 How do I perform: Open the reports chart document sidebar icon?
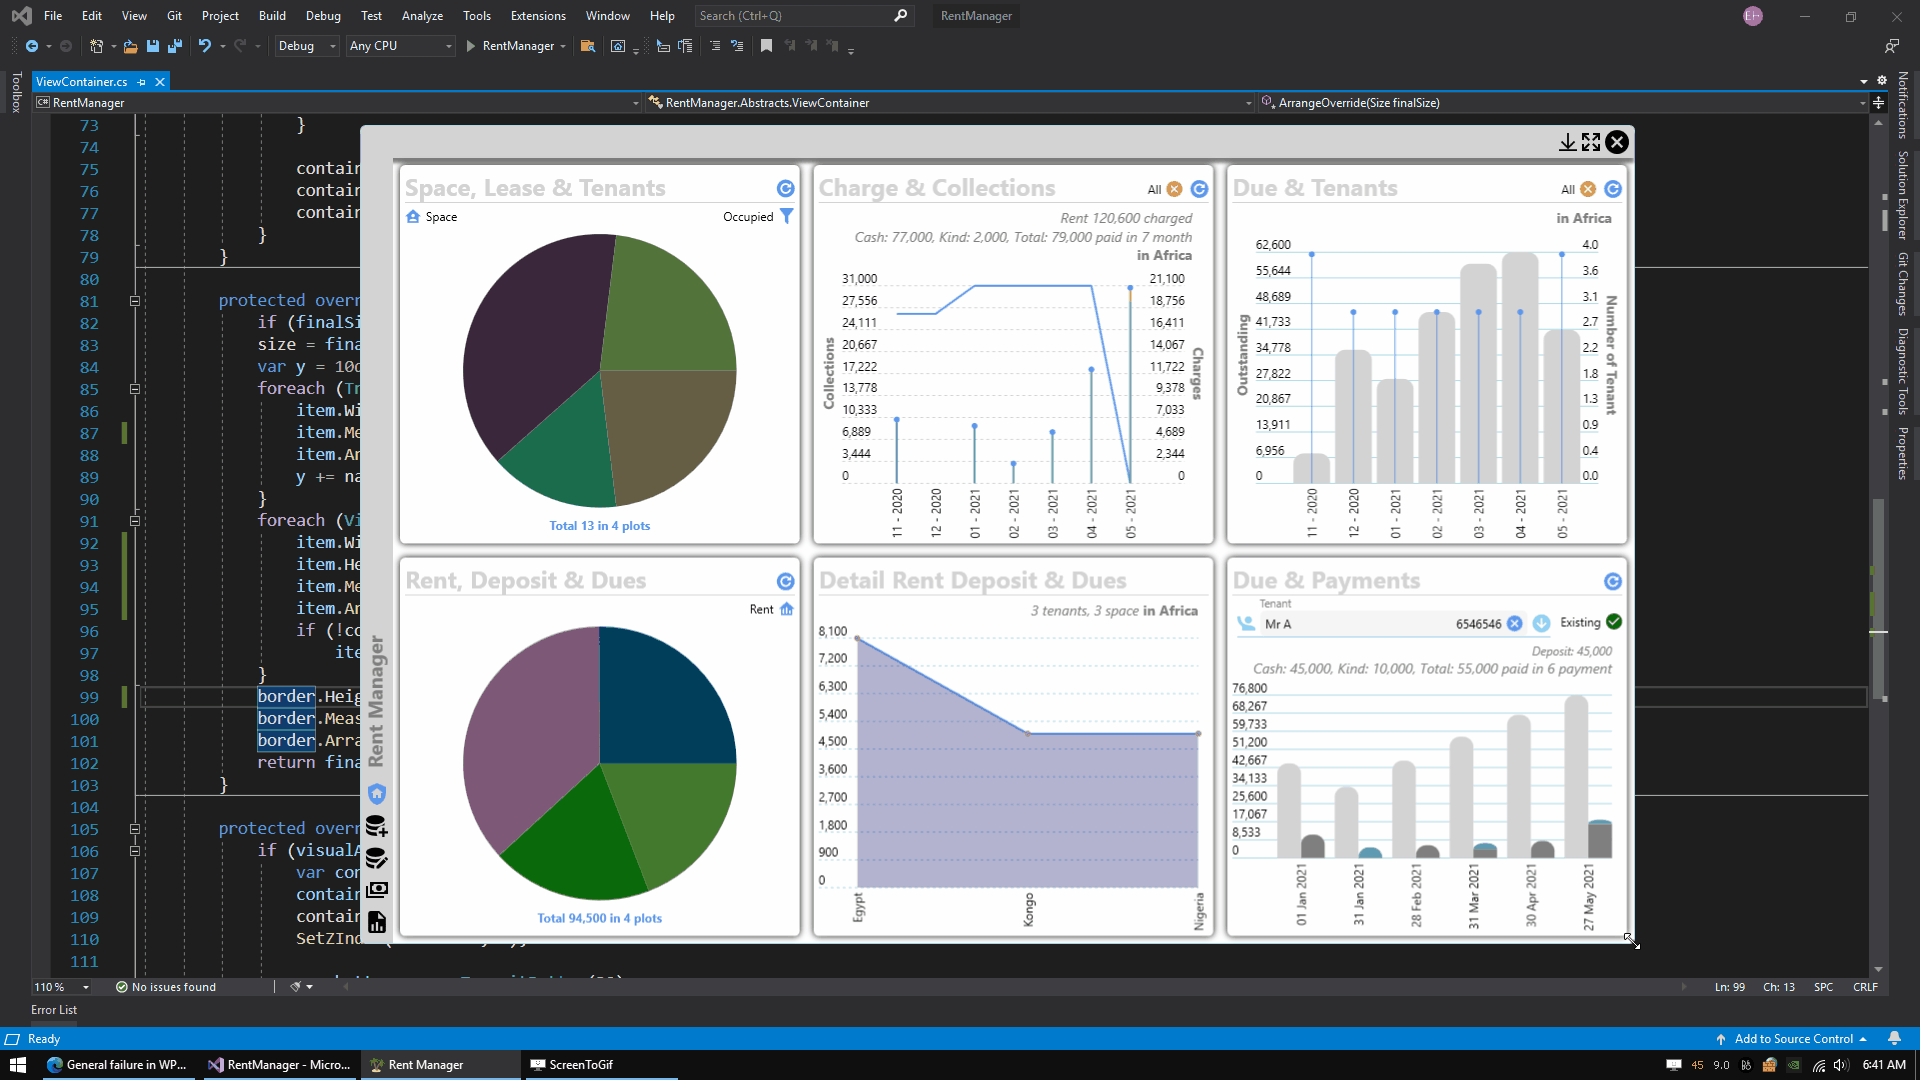pyautogui.click(x=377, y=922)
